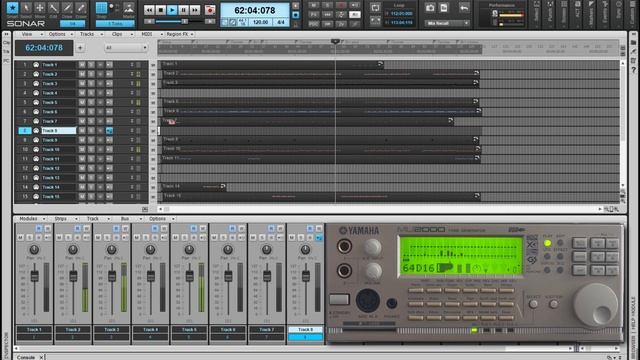640x360 pixels.
Task: Mute Track 5 in track list
Action: 82,102
